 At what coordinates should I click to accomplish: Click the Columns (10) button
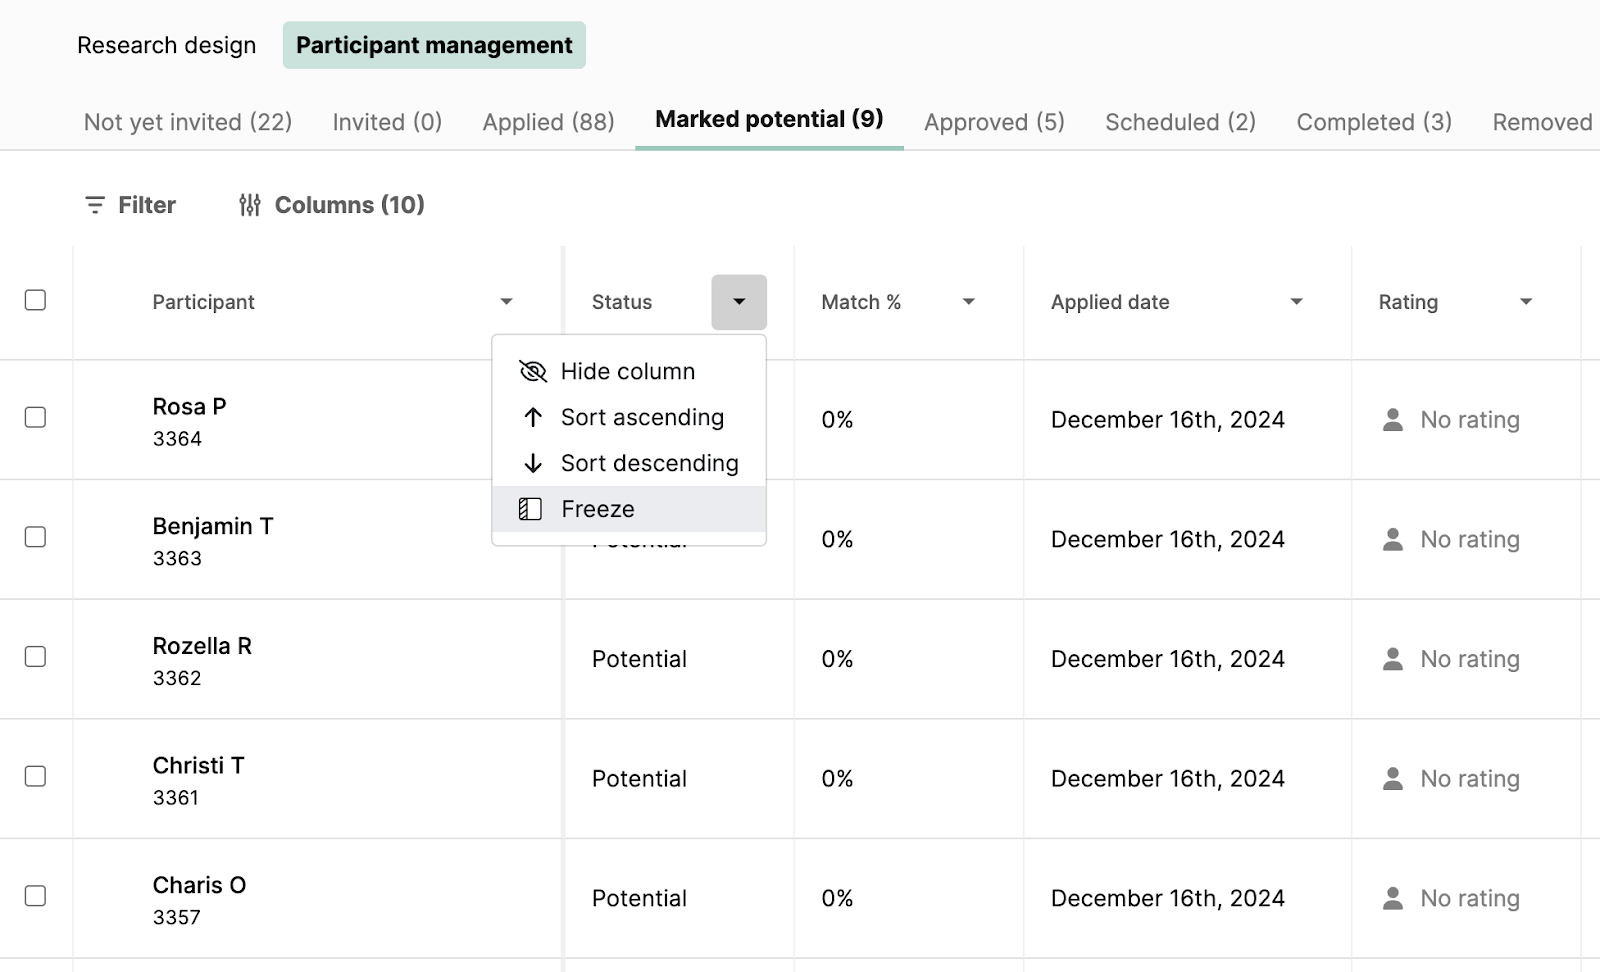[x=332, y=205]
